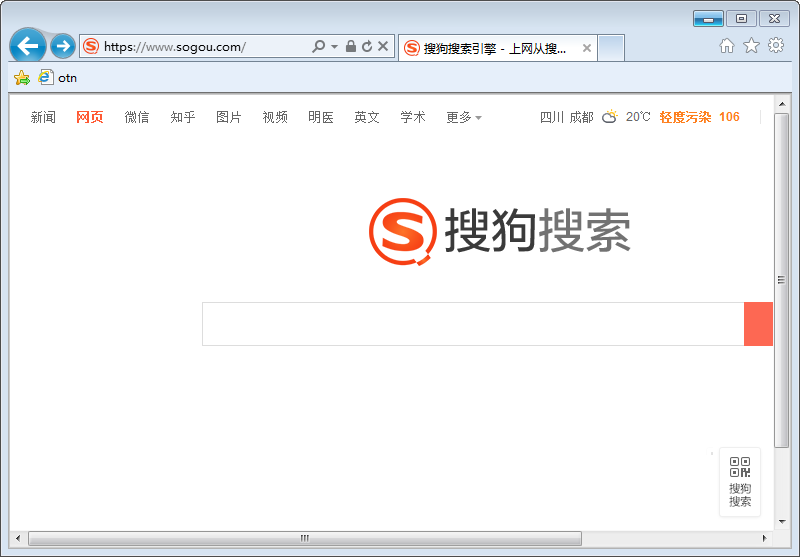Screen dimensions: 800x557
Task: Click the 搜狗搜索 logo
Action: click(499, 232)
